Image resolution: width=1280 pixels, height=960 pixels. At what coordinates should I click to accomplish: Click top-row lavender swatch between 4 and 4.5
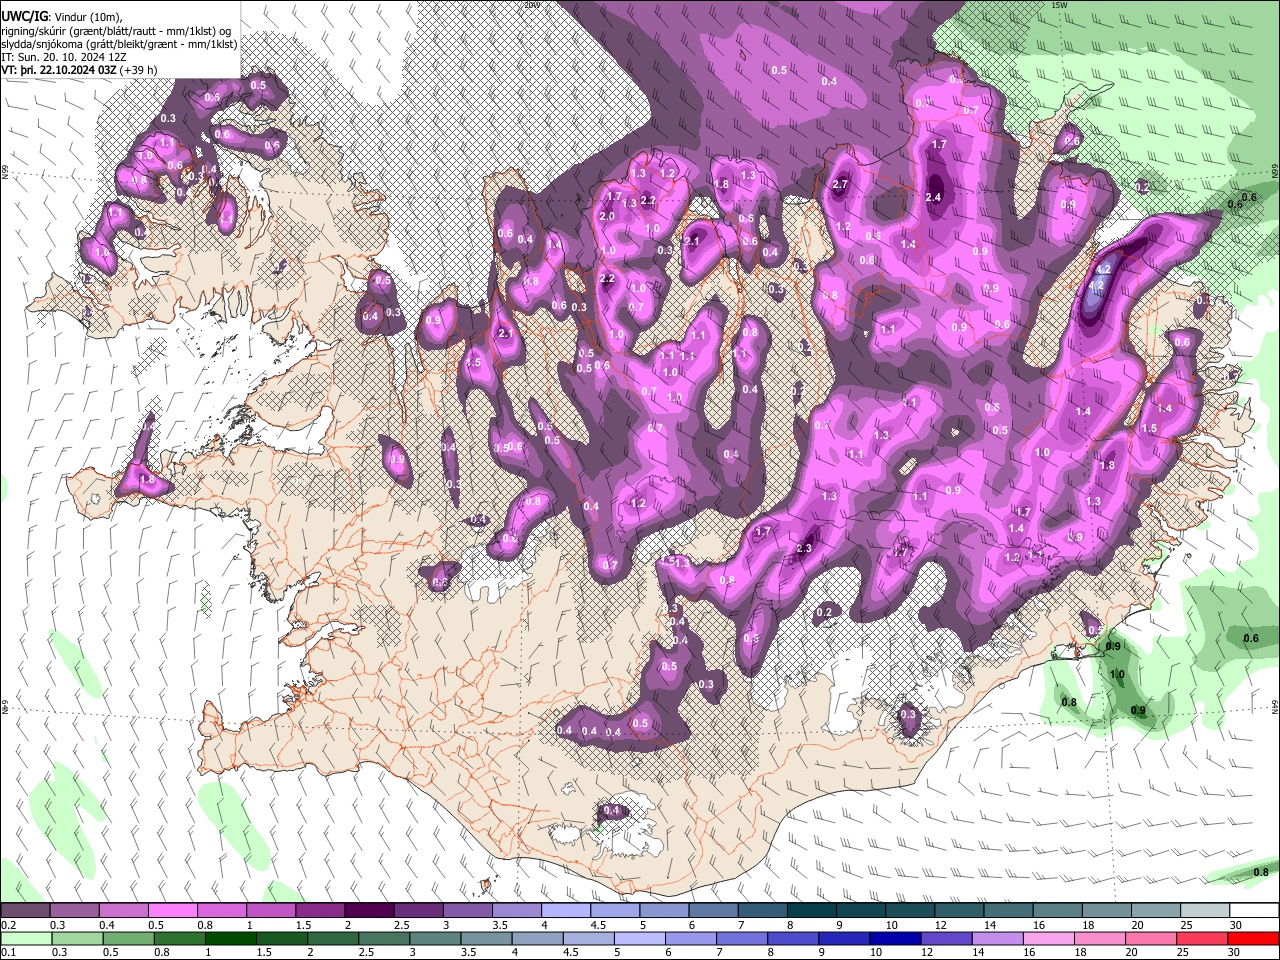point(565,911)
